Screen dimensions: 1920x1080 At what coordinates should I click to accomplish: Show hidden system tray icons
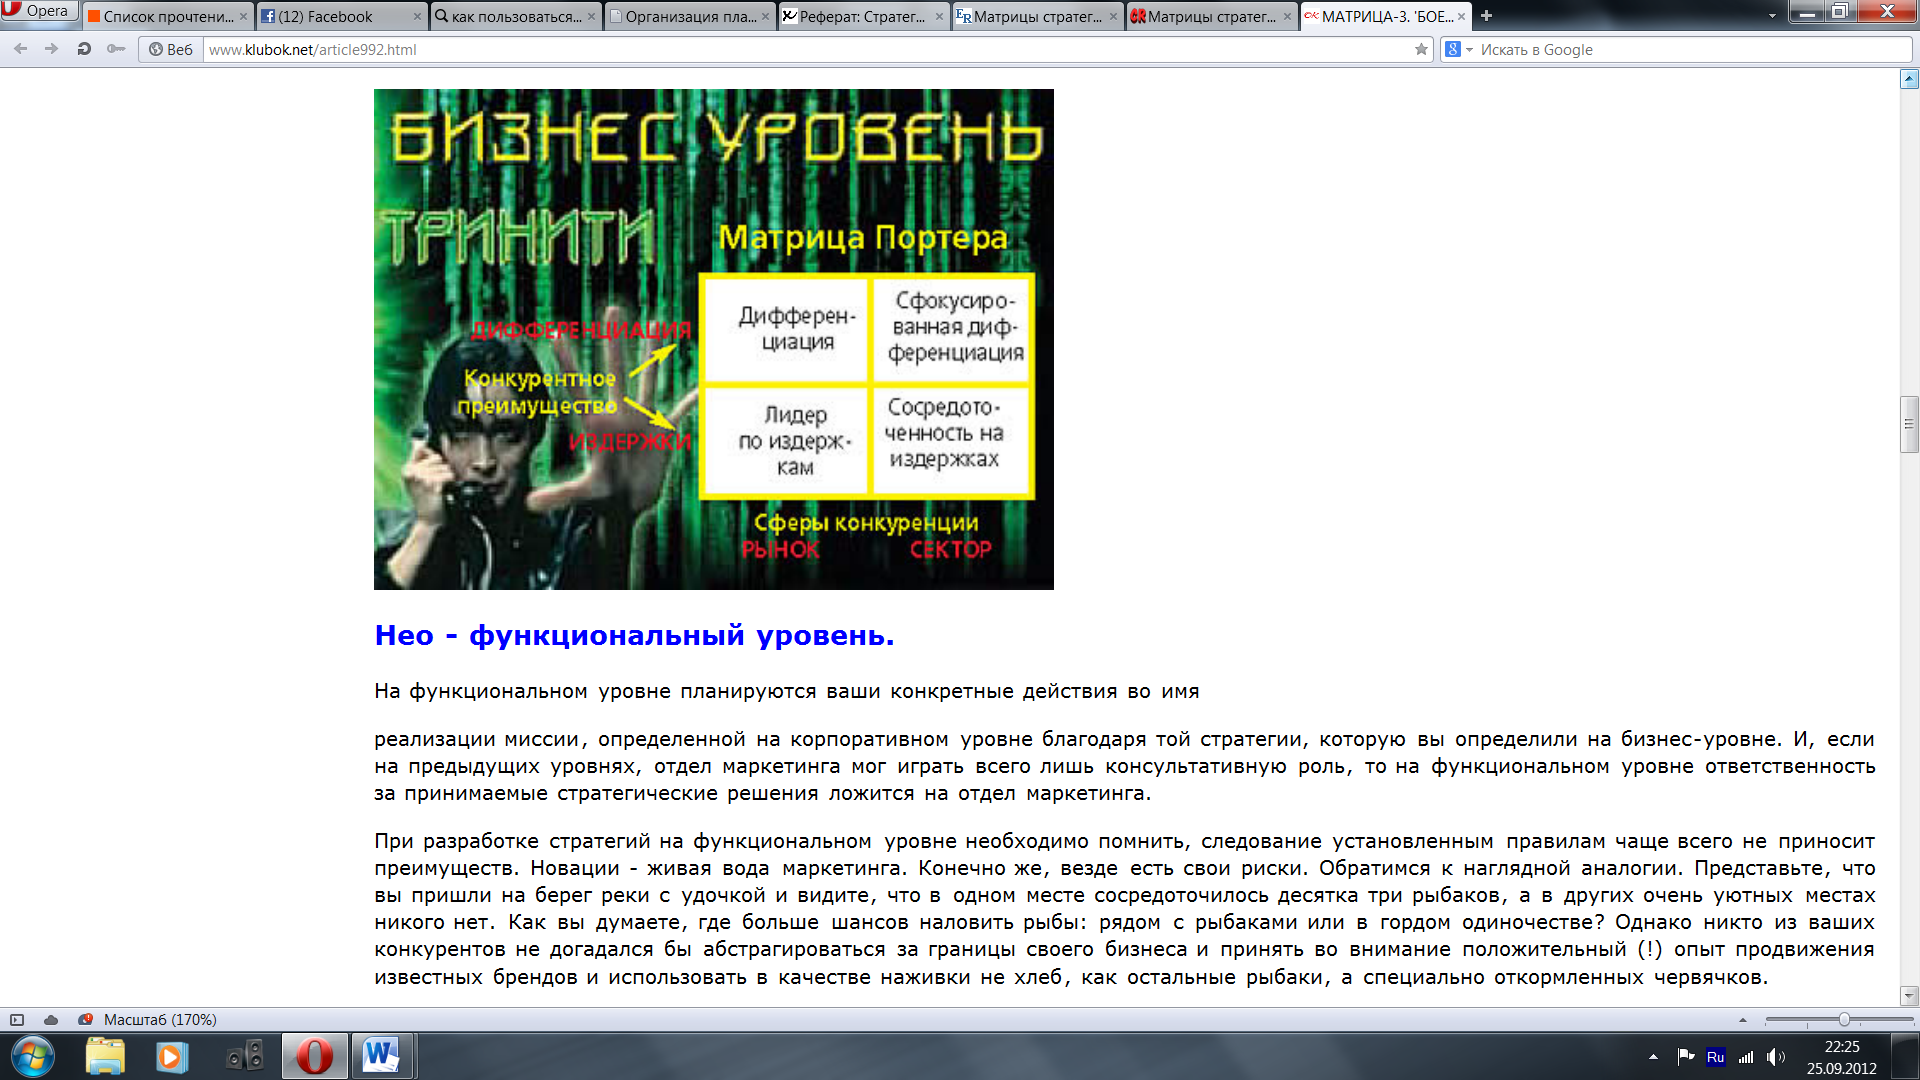[x=1653, y=1056]
